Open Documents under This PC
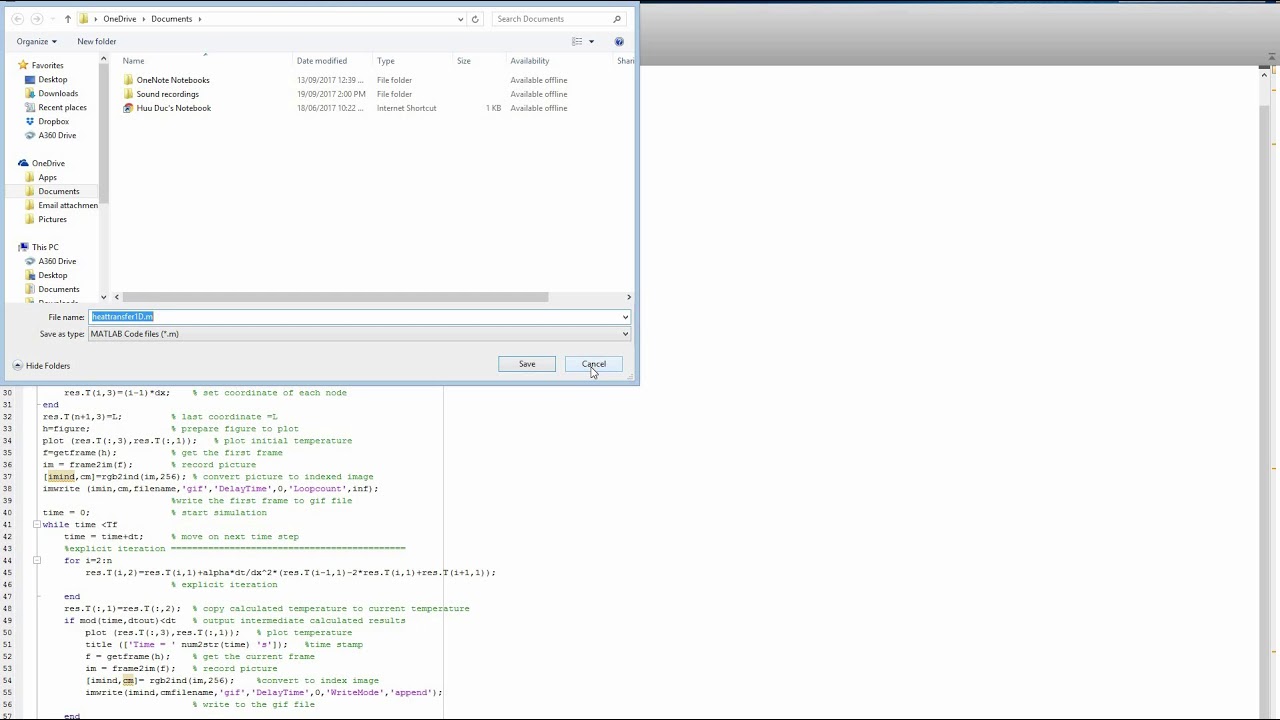Viewport: 1280px width, 720px height. (59, 289)
